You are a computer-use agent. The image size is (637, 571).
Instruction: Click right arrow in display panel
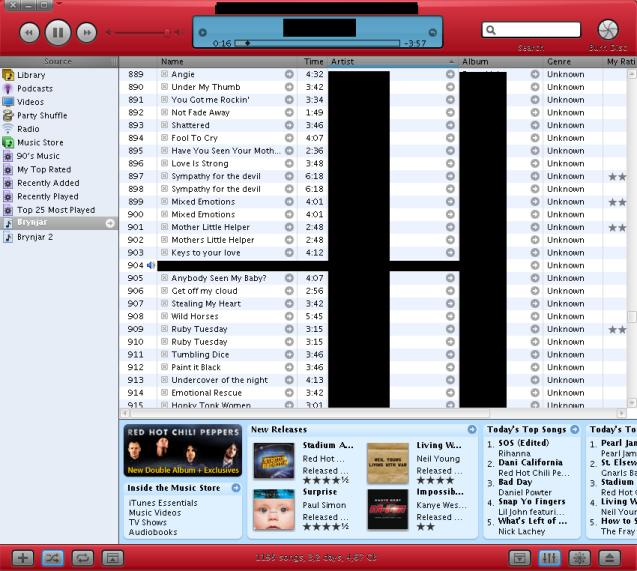tap(433, 32)
